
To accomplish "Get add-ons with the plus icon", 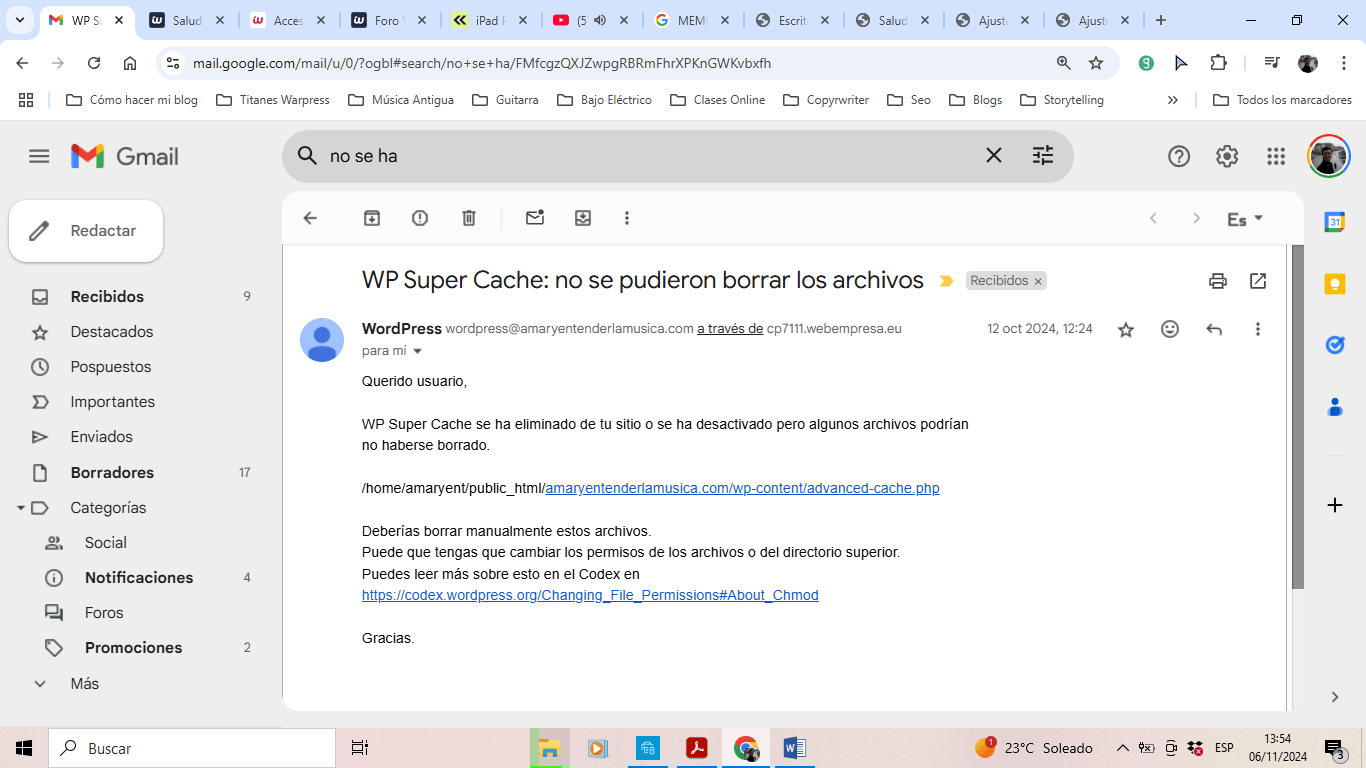I will 1334,505.
